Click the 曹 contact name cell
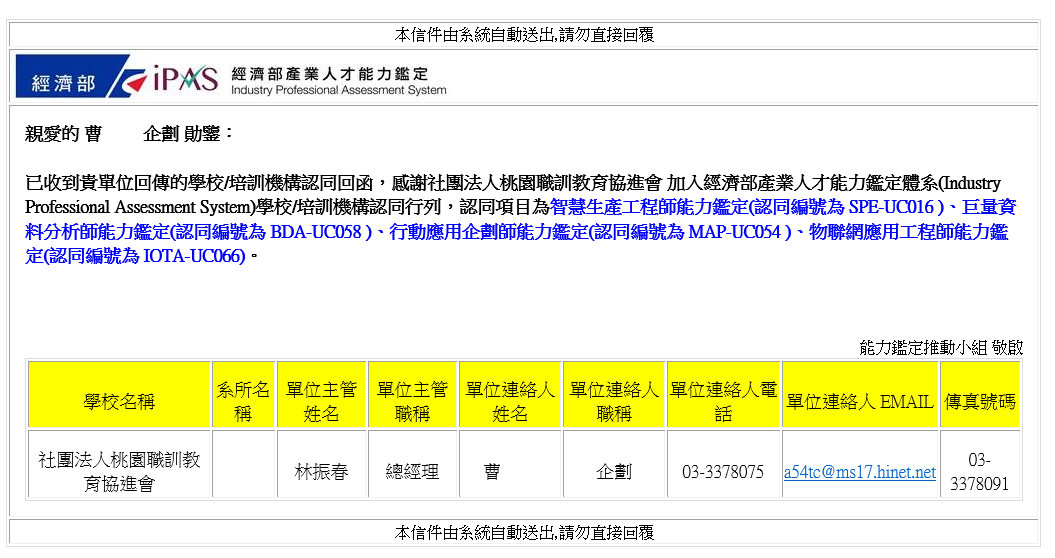The image size is (1055, 558). tap(510, 464)
